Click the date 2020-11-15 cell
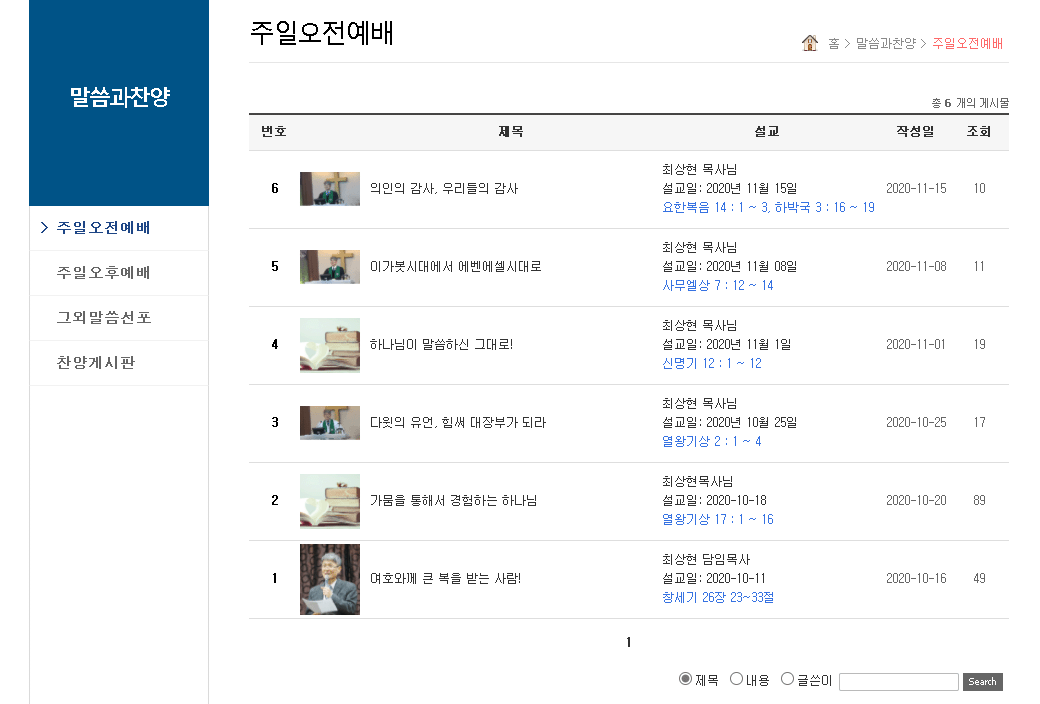This screenshot has height=704, width=1040. (916, 188)
